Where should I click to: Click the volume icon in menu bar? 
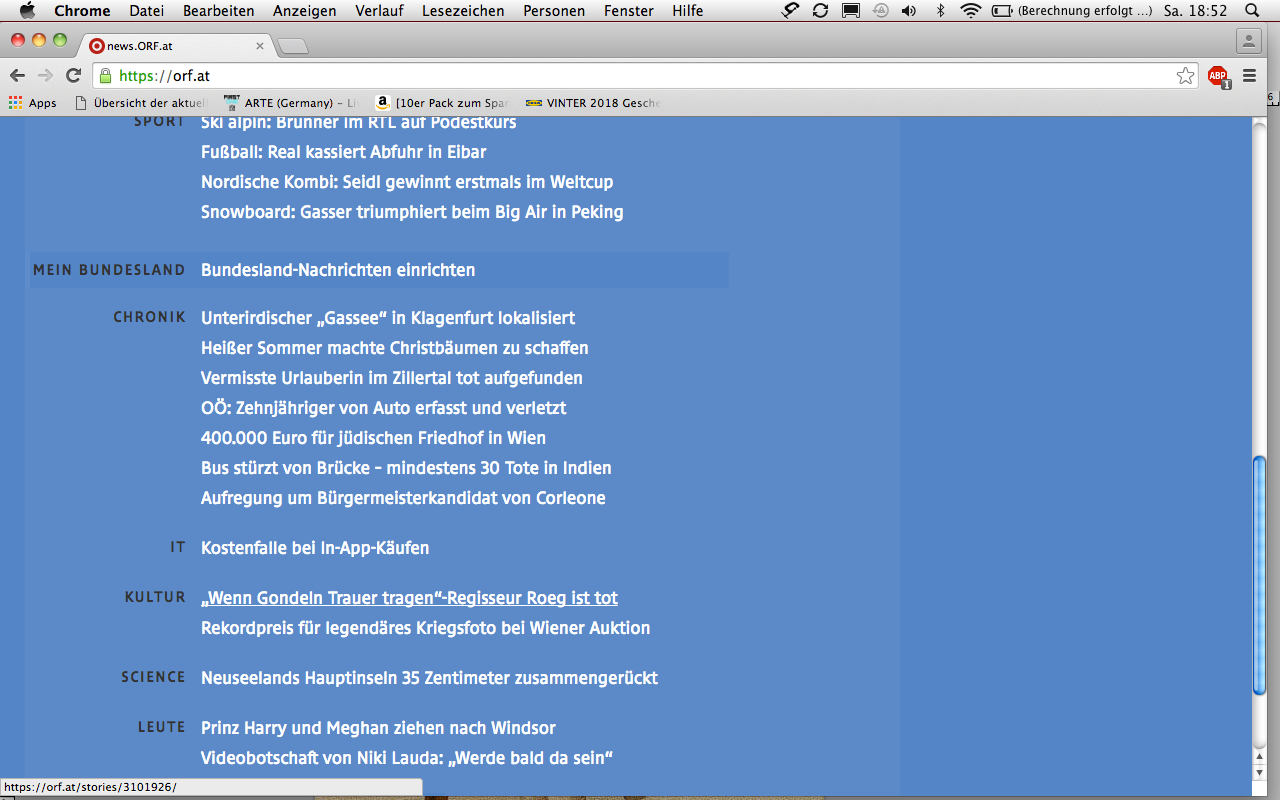click(908, 11)
